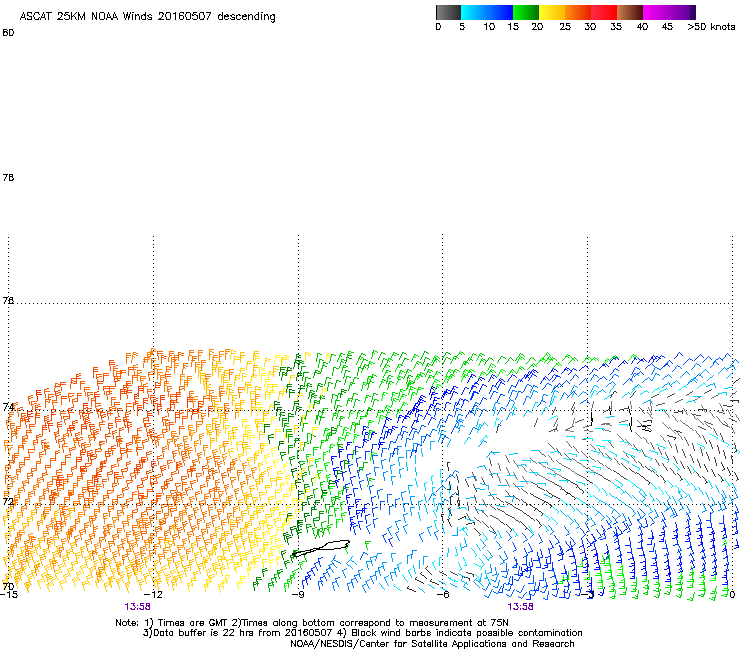Click the 'NOAA/NESDIS/Center for Satellite Applications' credit line
Screen dimensions: 740x650
432,644
